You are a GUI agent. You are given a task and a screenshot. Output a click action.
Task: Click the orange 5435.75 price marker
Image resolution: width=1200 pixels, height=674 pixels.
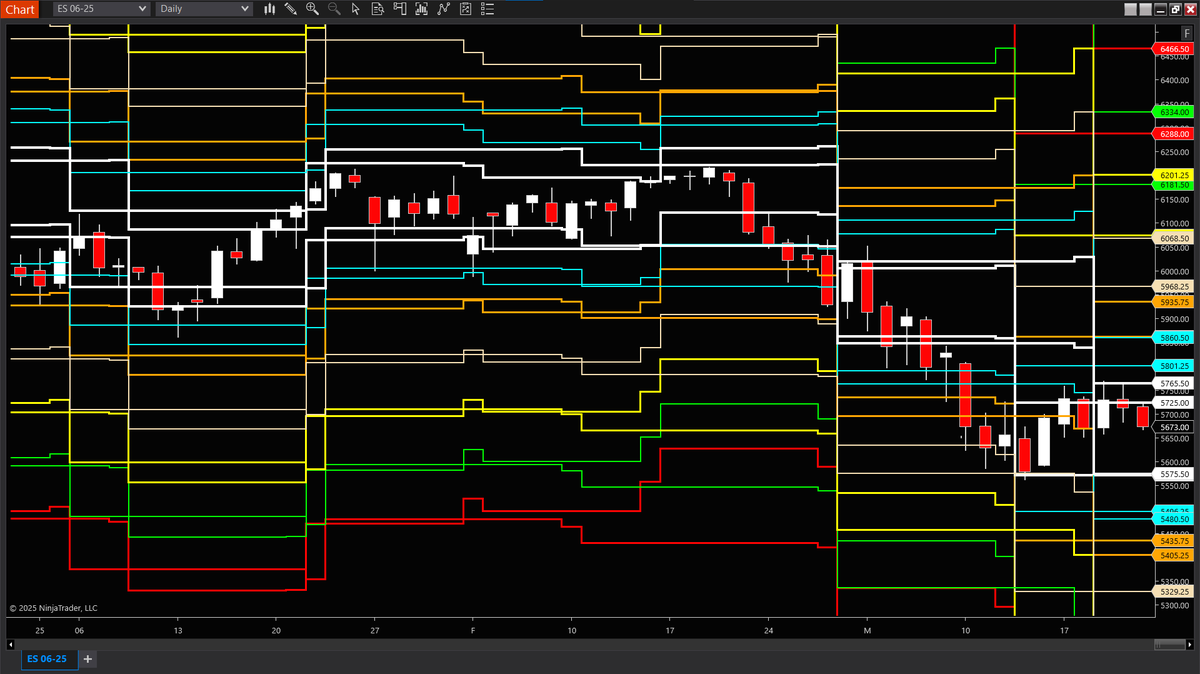point(1172,540)
